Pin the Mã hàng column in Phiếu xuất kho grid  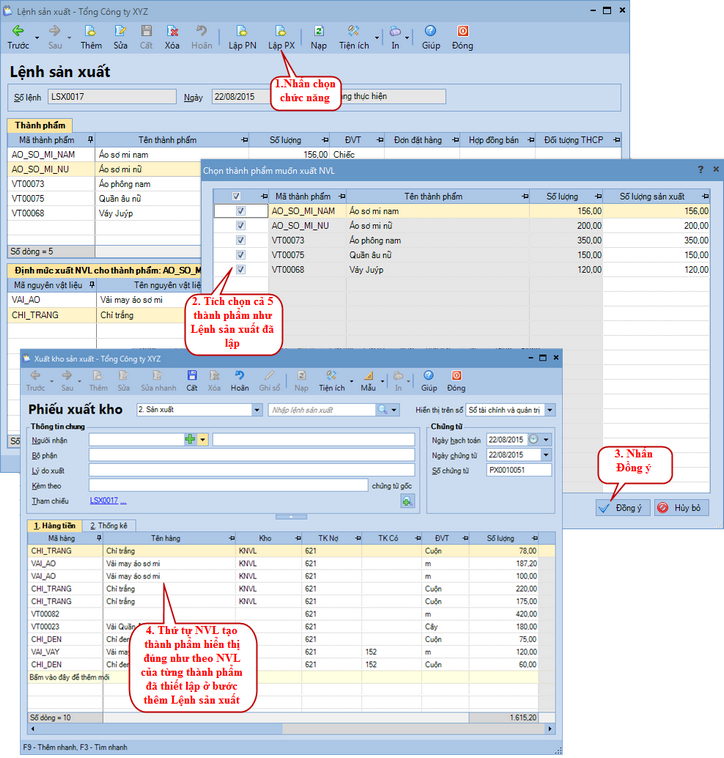(99, 538)
